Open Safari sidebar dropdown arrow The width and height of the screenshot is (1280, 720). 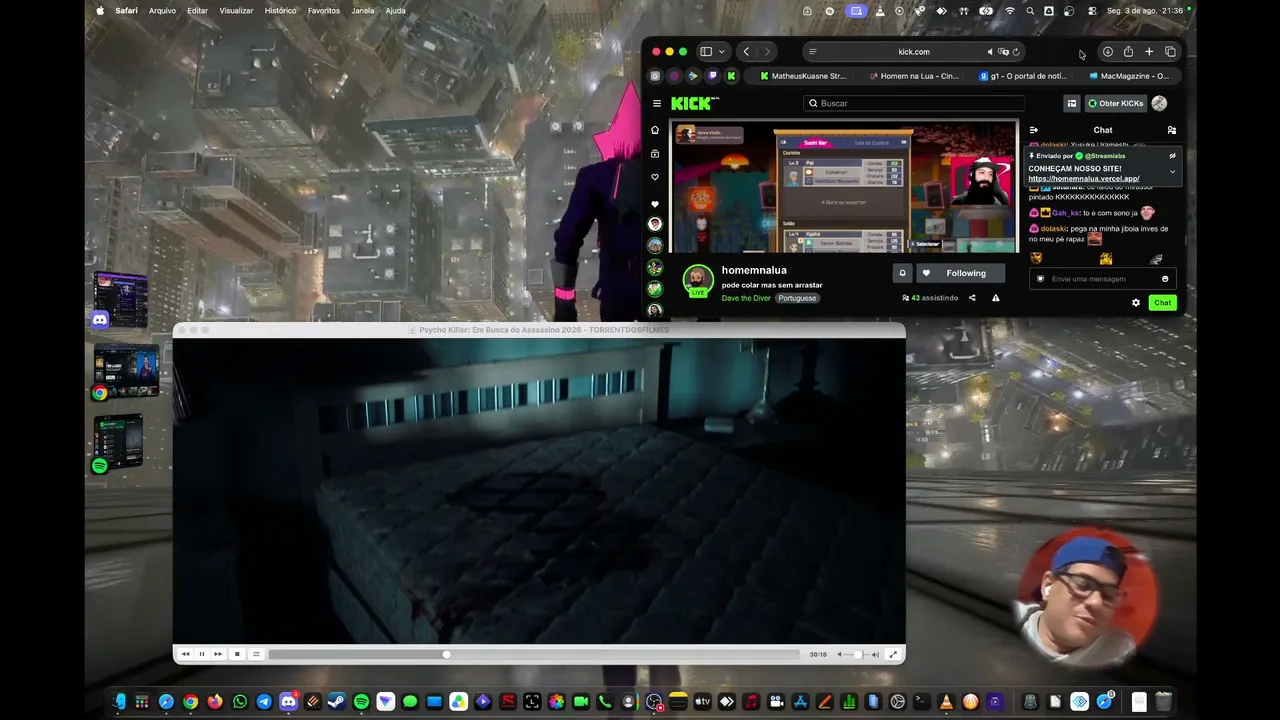[x=721, y=52]
